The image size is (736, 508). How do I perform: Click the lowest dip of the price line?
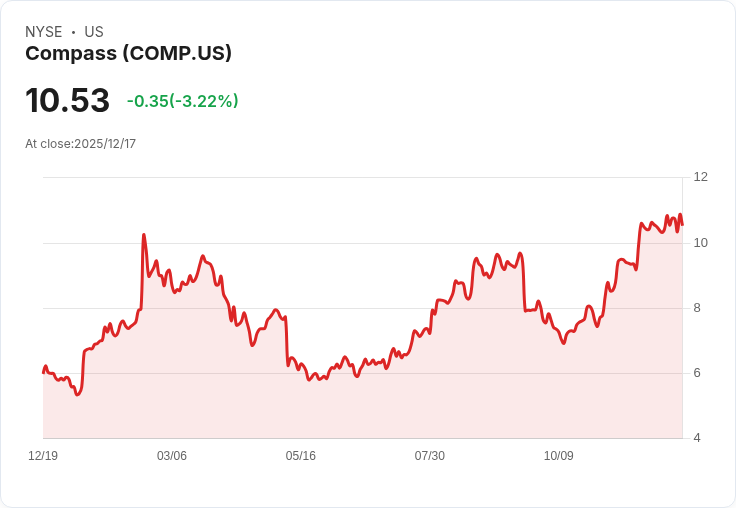click(x=77, y=394)
